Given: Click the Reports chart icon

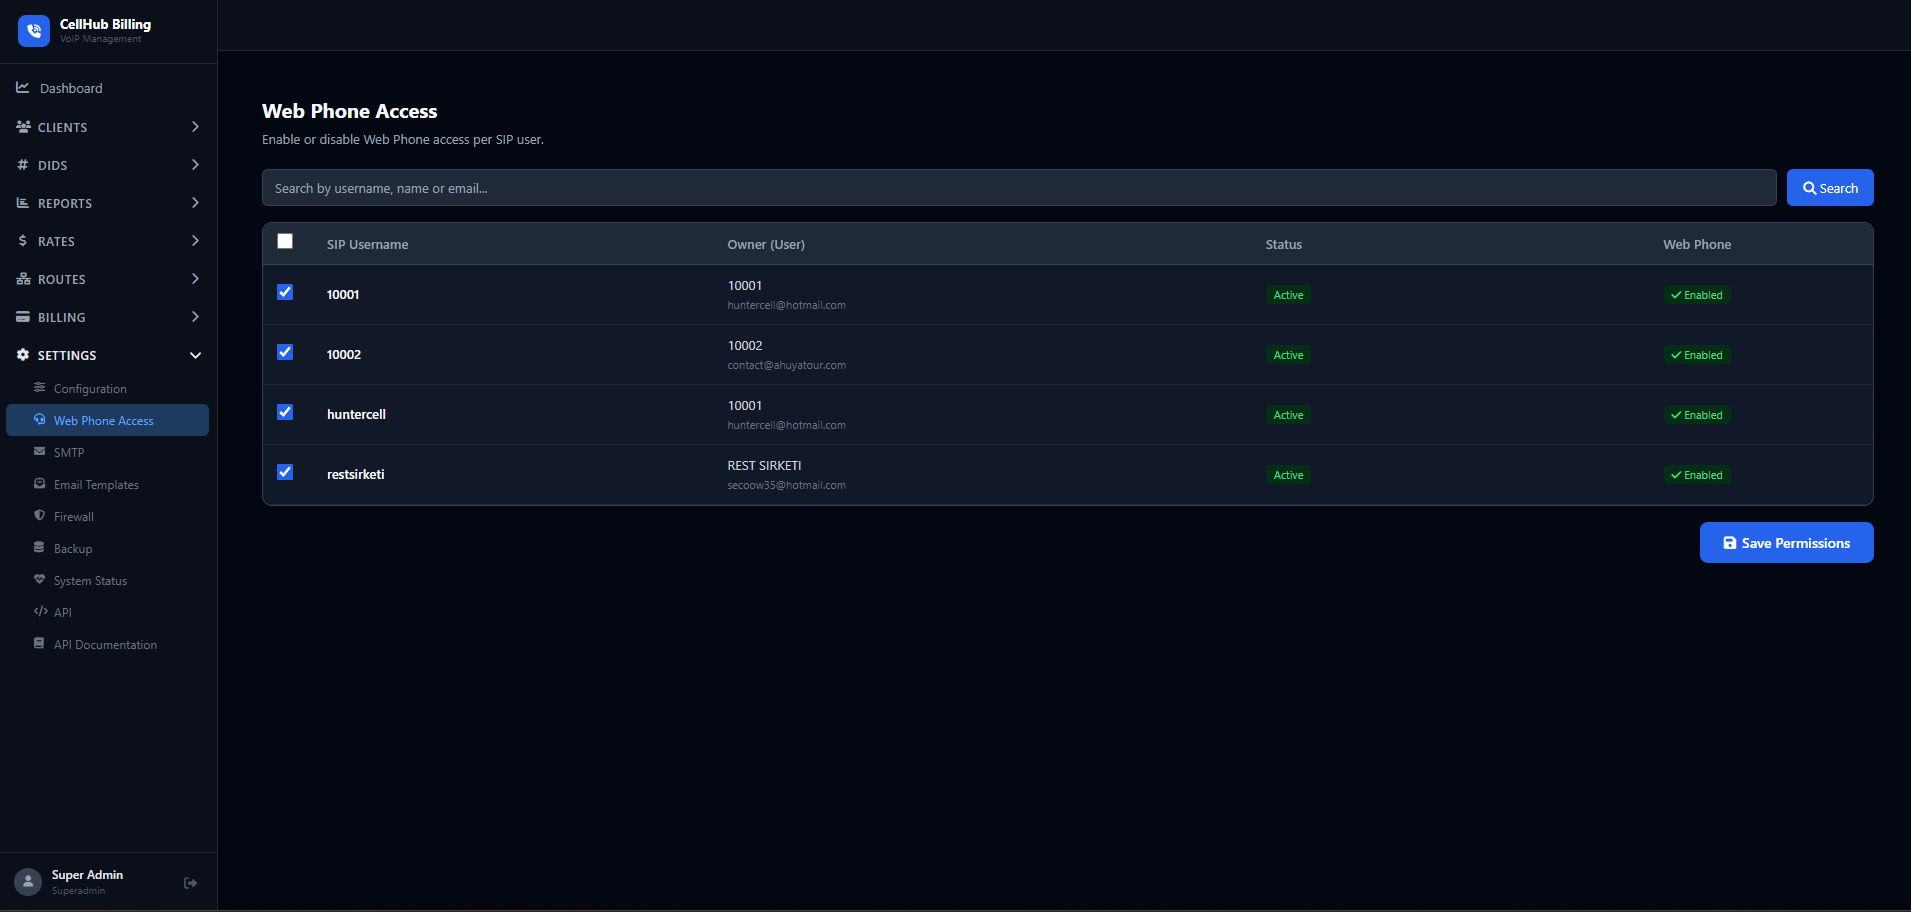Looking at the screenshot, I should point(23,203).
